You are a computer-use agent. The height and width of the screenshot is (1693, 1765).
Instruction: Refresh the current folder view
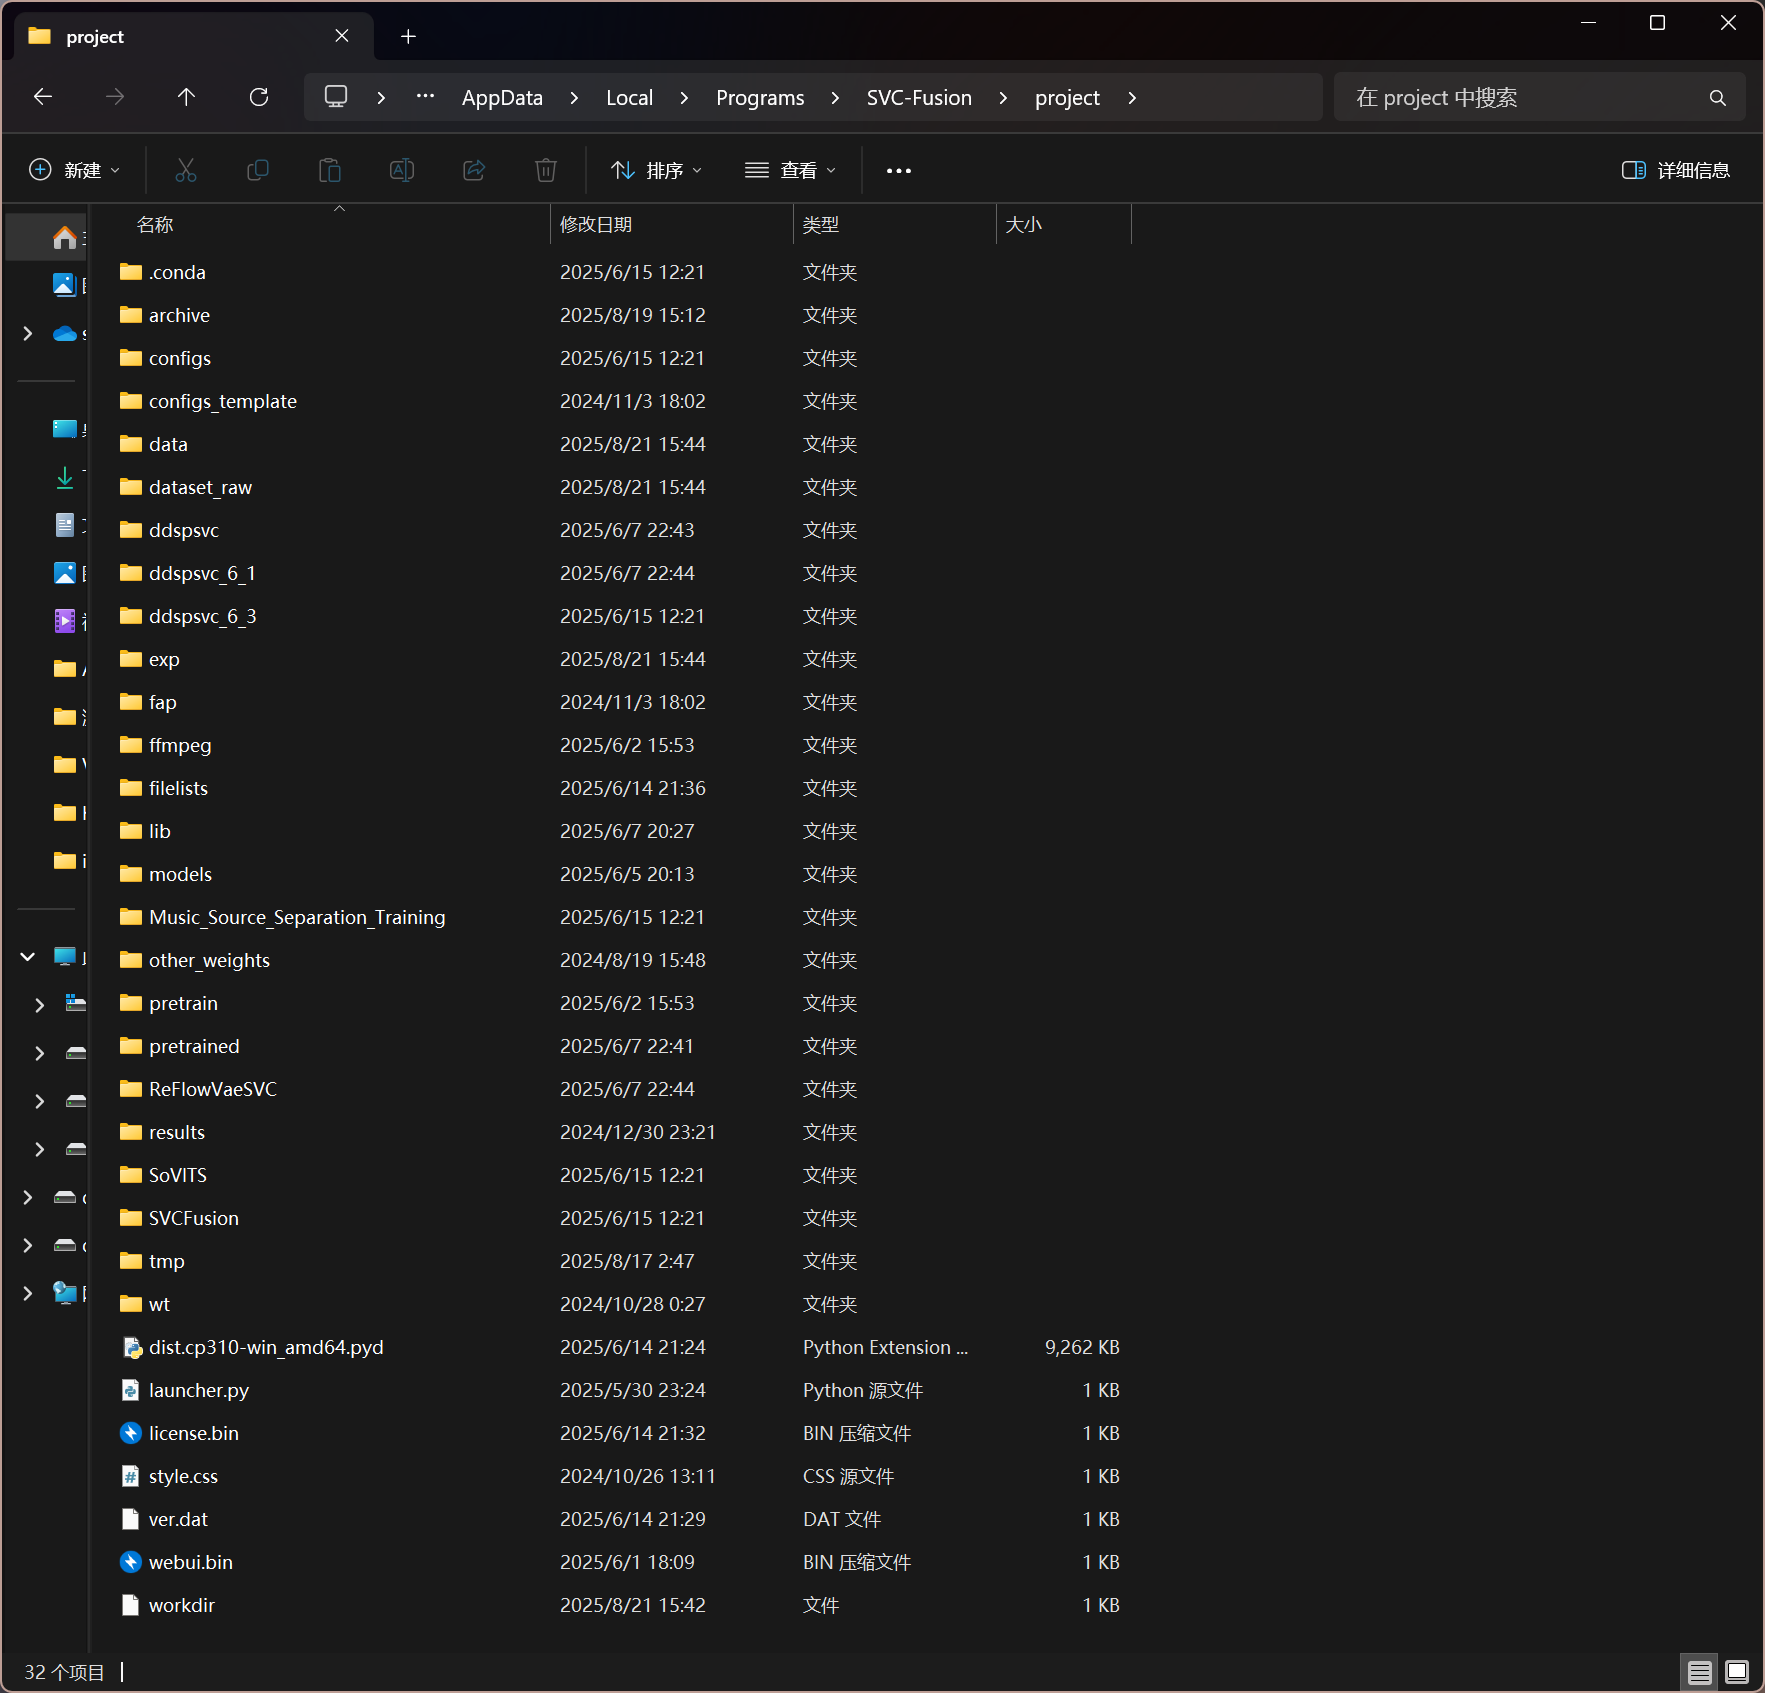(259, 97)
